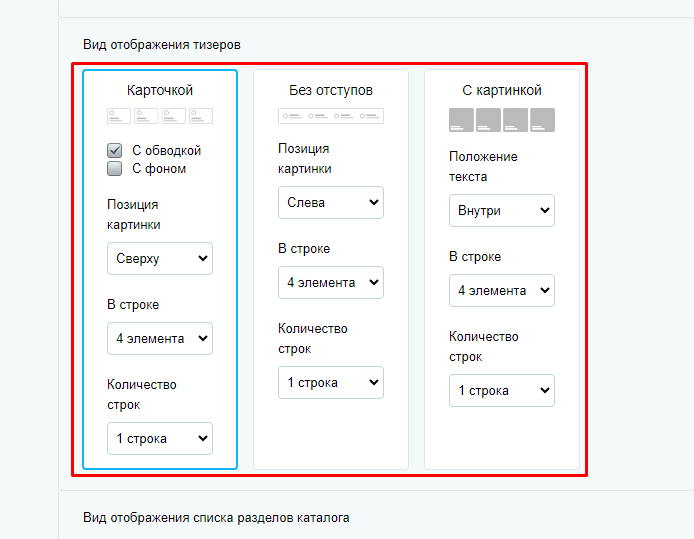Screen dimensions: 694x539
Task: Select the Без отступов display option title
Action: pos(331,90)
